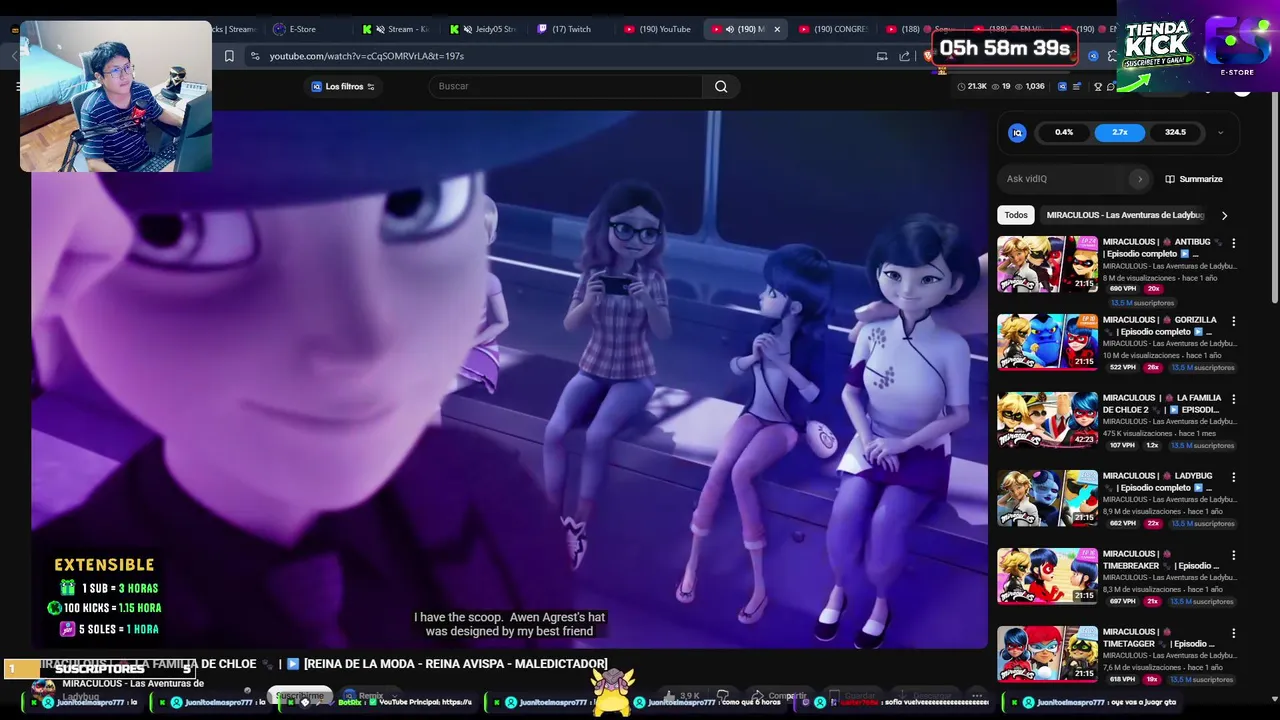Select the MIRACULOUS - Las Aventuras de Ladybug chip

(x=1125, y=215)
